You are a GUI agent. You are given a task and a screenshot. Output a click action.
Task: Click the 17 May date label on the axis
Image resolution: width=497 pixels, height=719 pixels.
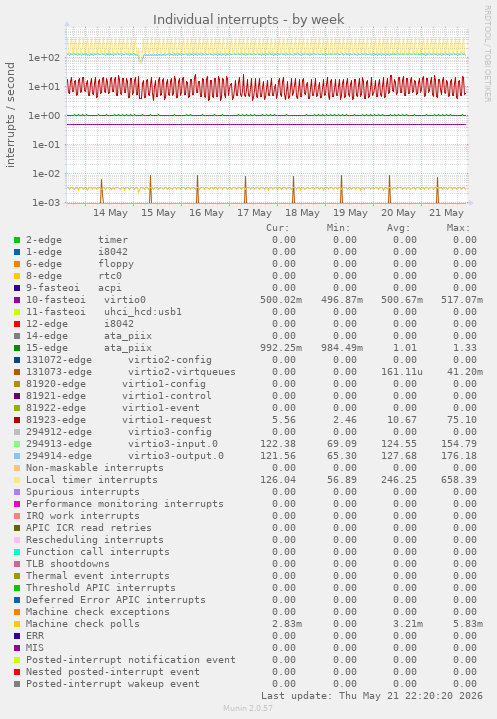(x=254, y=213)
